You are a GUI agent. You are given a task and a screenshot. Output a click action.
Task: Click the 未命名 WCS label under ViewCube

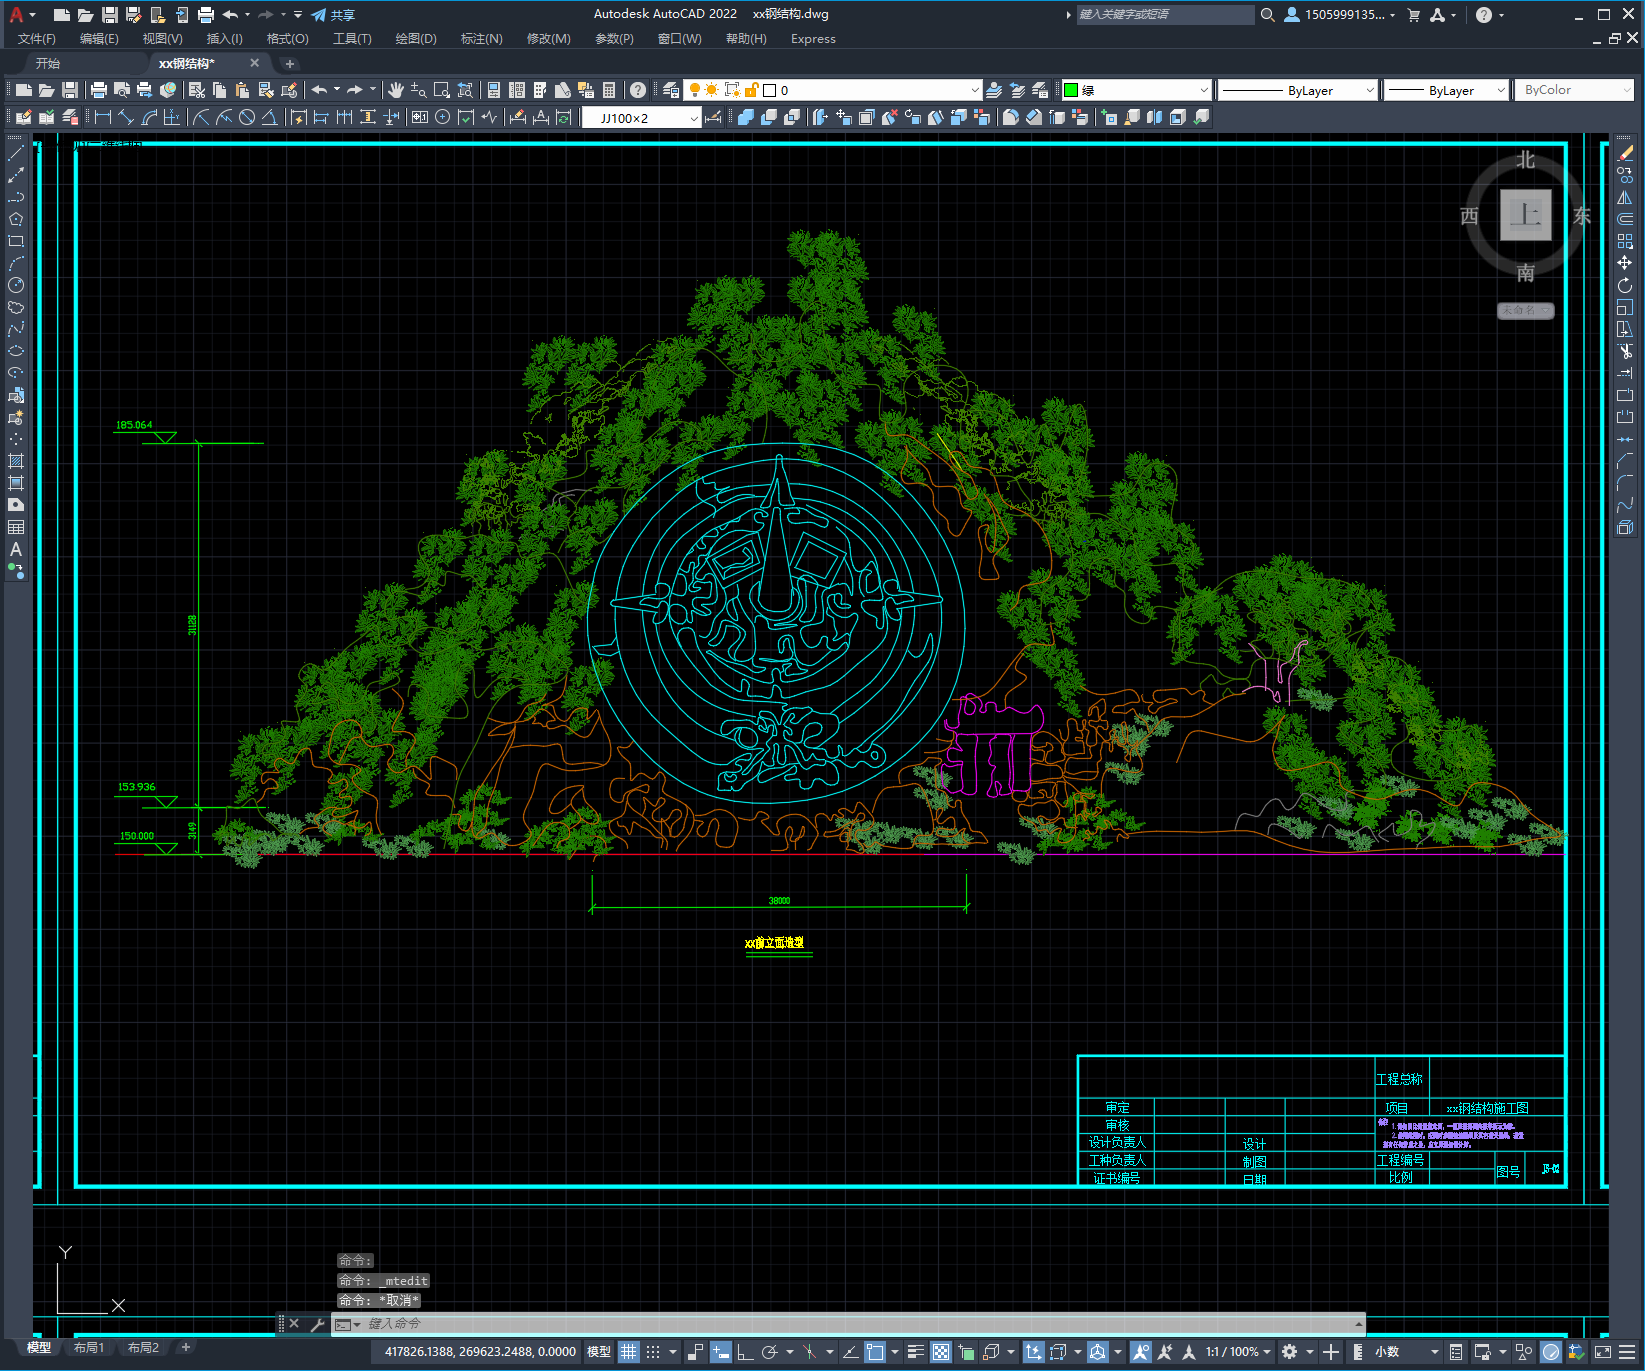(1525, 310)
